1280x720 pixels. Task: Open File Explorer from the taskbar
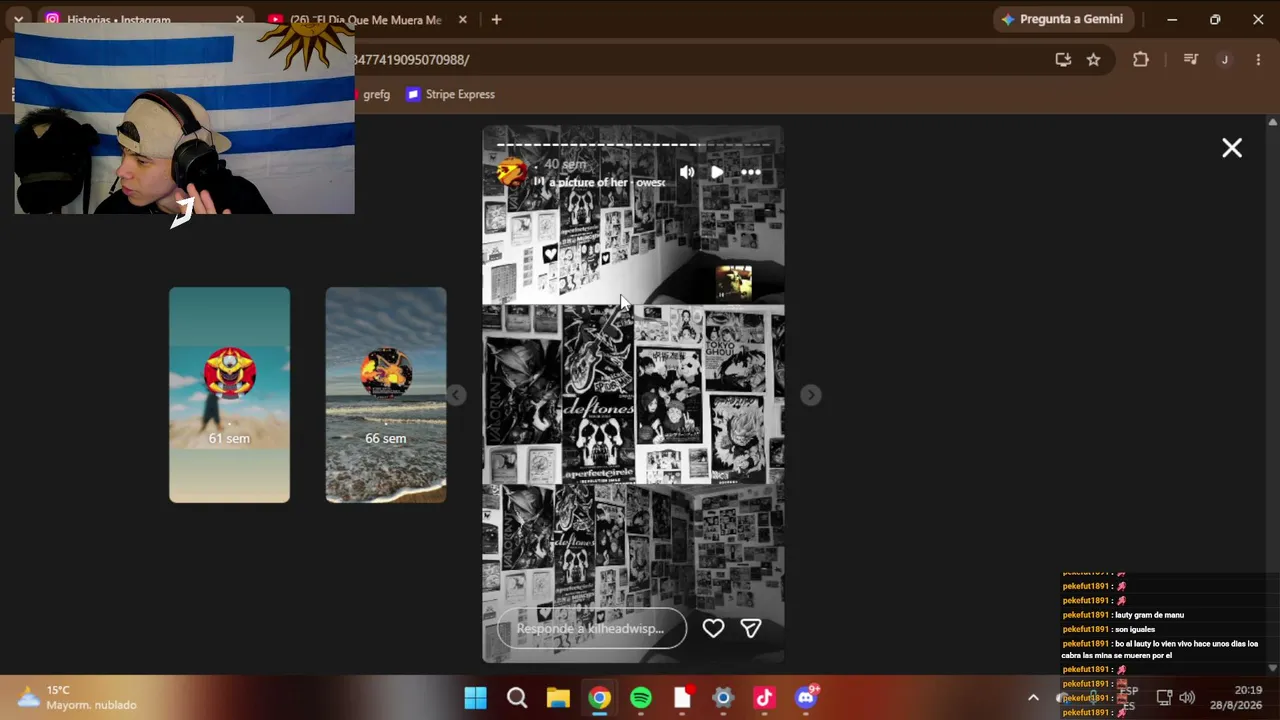pyautogui.click(x=558, y=698)
